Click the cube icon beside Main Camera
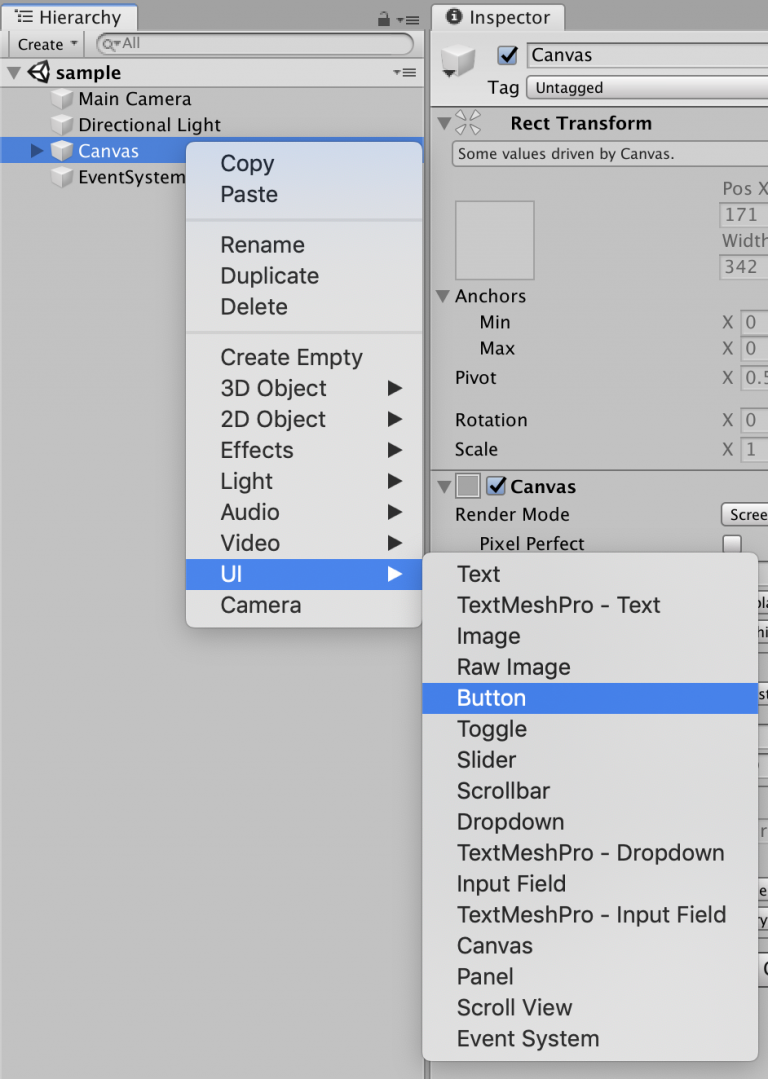This screenshot has height=1079, width=768. pos(63,99)
